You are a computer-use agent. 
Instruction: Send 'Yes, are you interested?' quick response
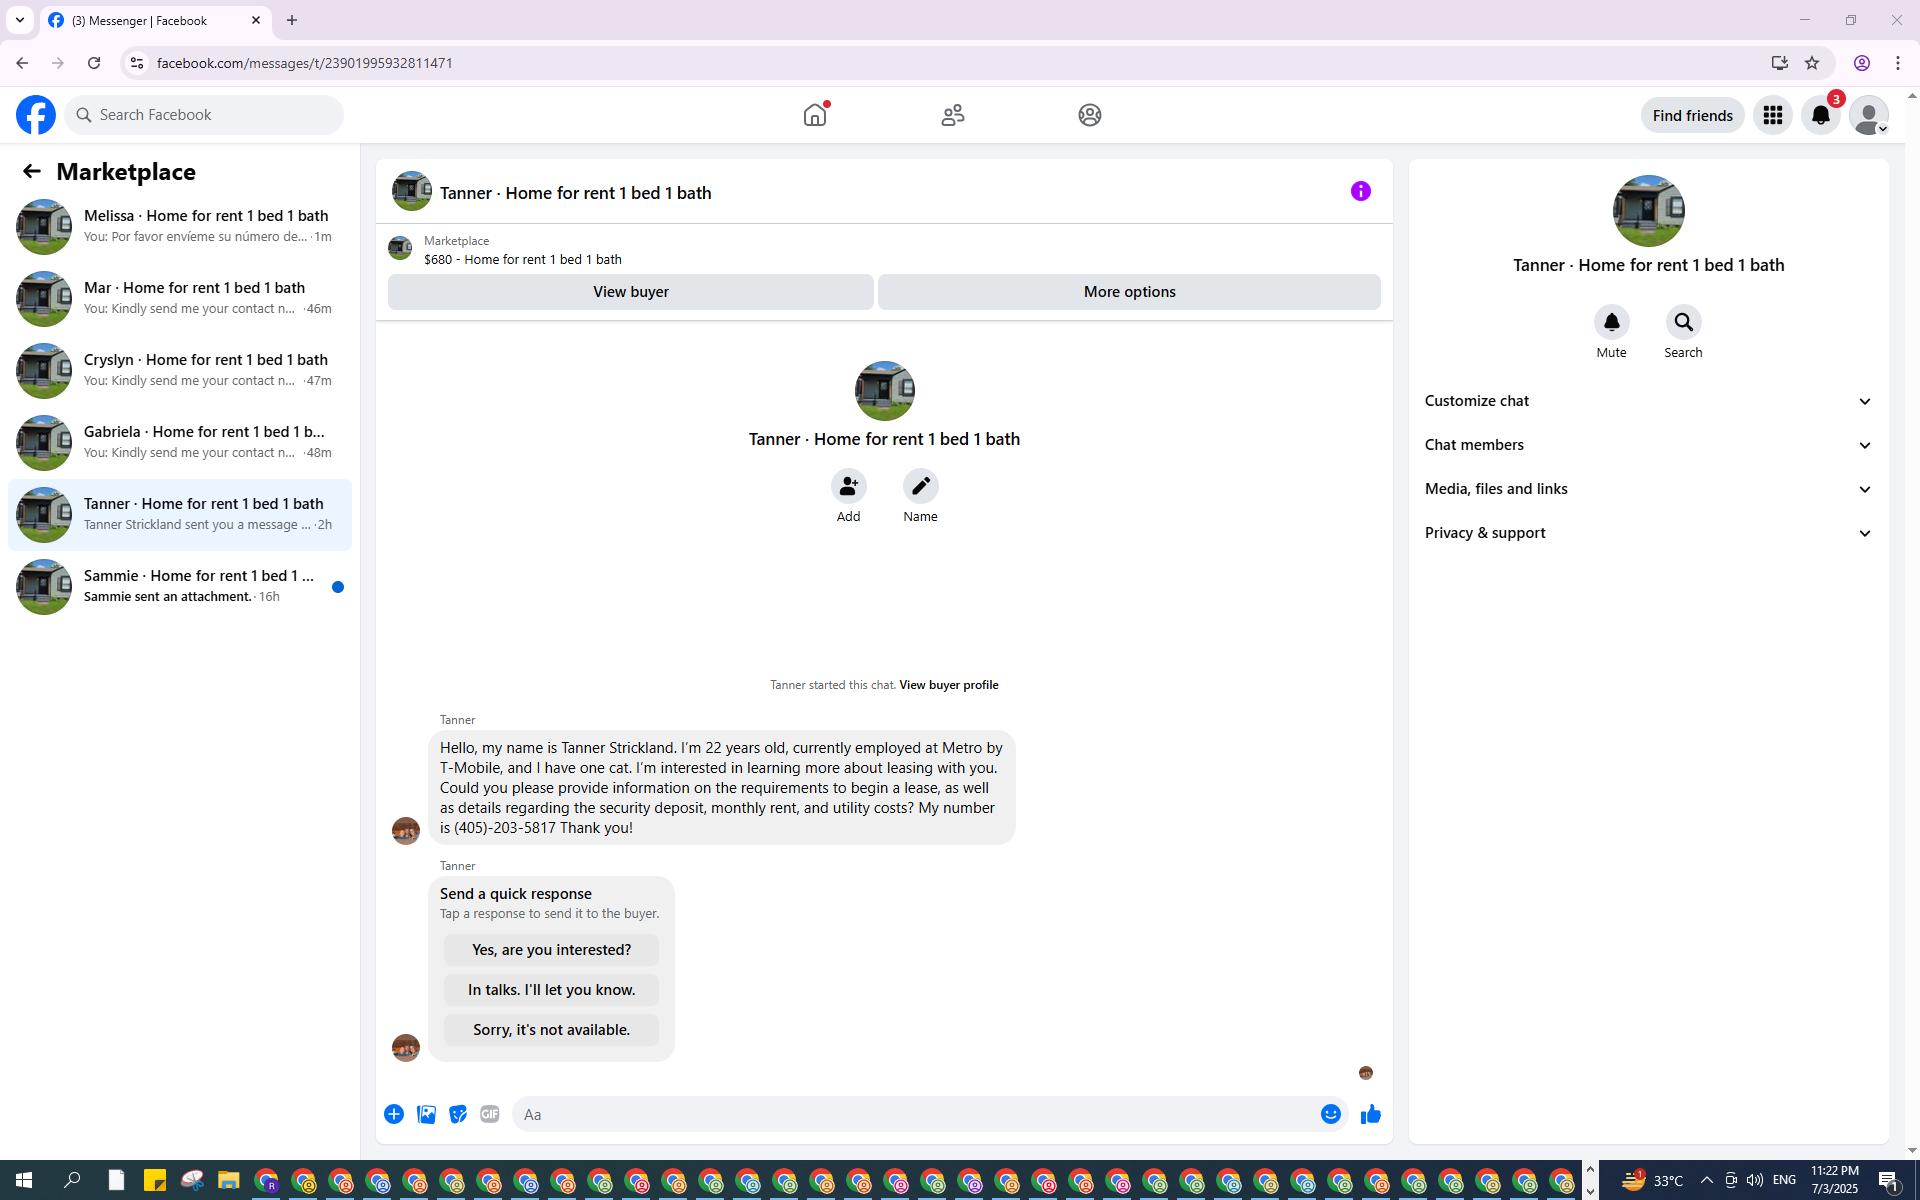point(551,950)
